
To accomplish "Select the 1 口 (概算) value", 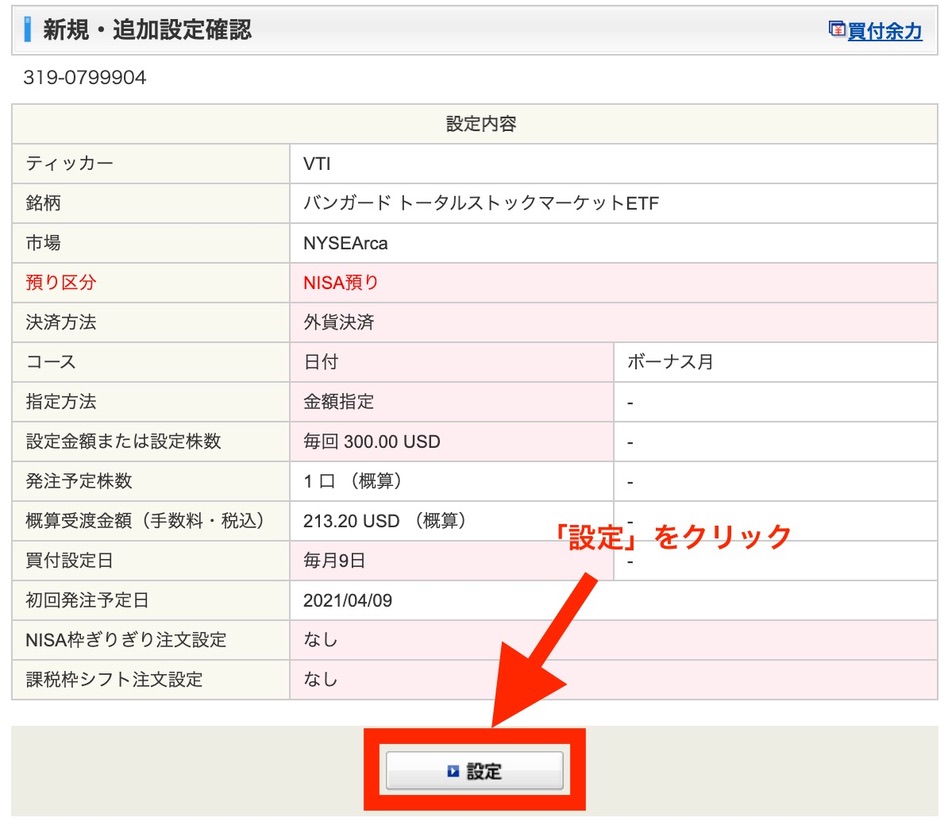I will click(x=353, y=481).
